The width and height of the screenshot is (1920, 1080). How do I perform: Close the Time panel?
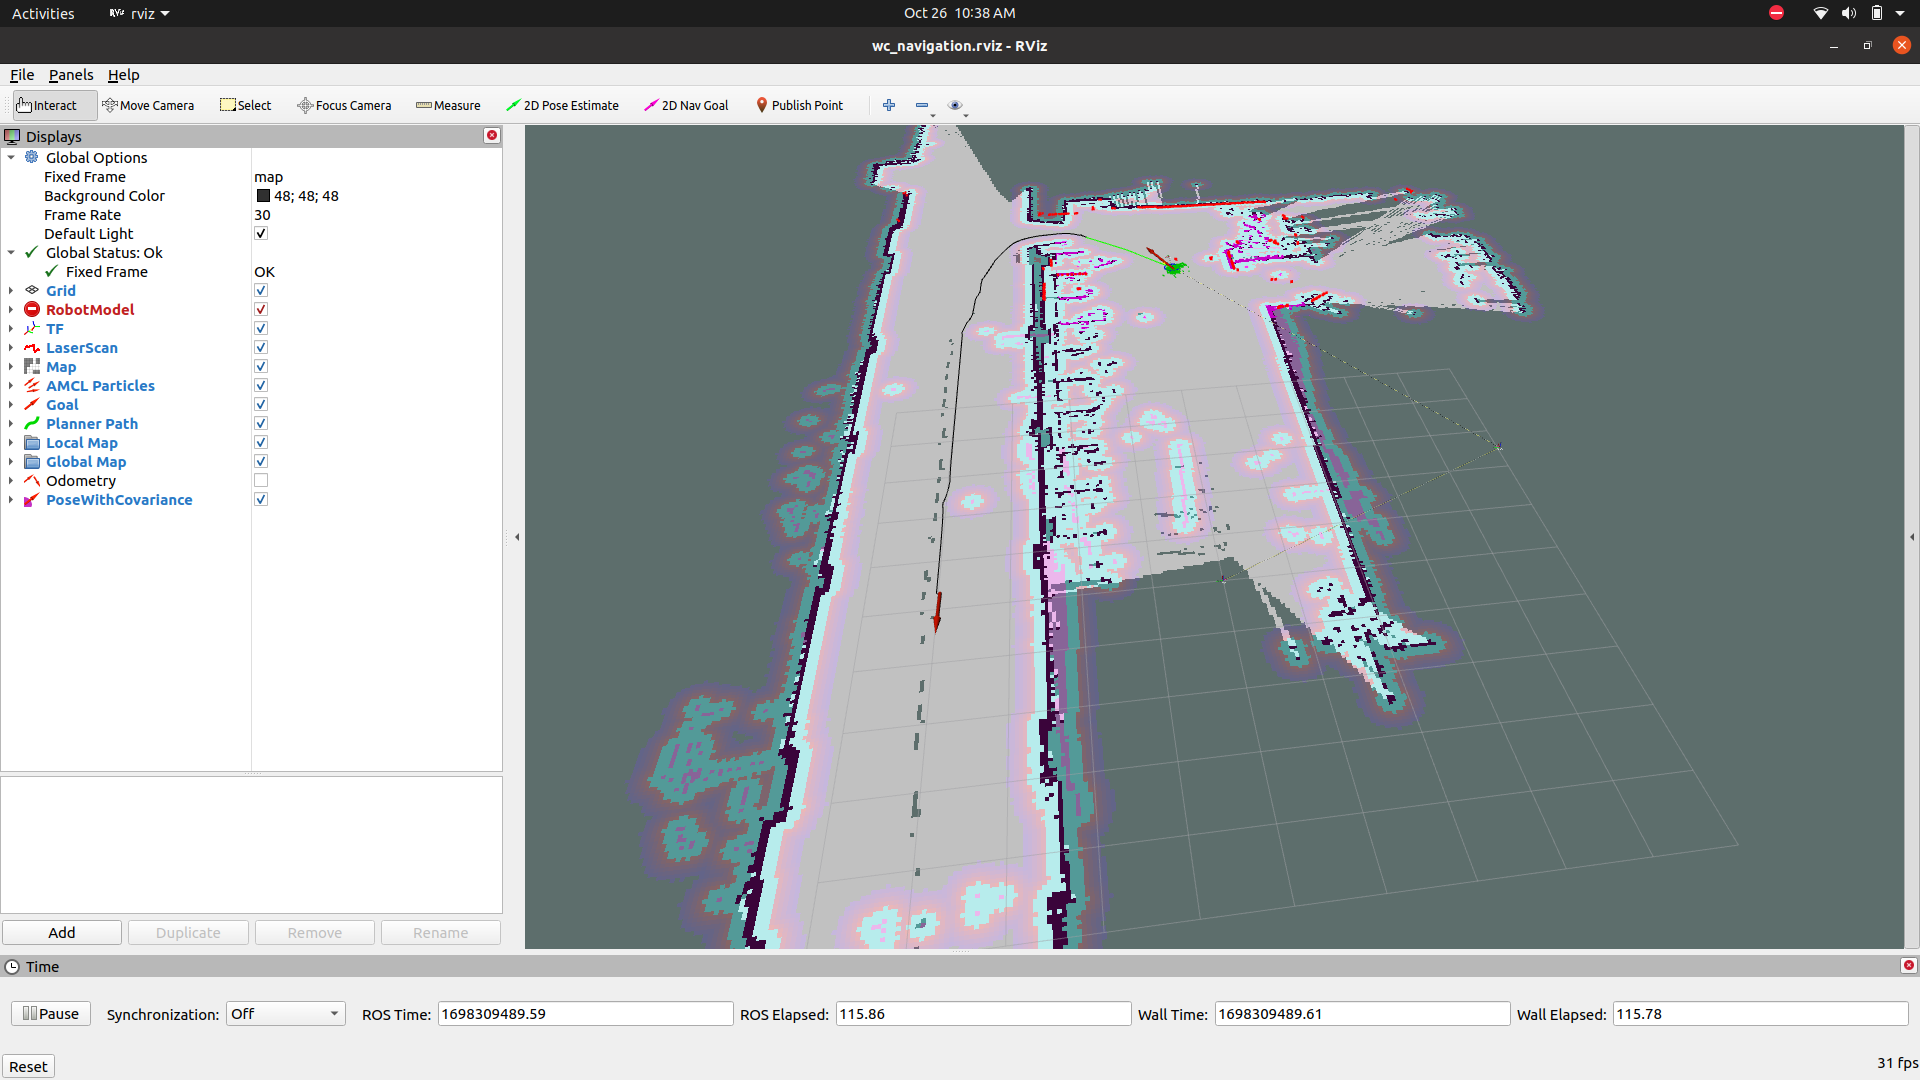[1909, 965]
